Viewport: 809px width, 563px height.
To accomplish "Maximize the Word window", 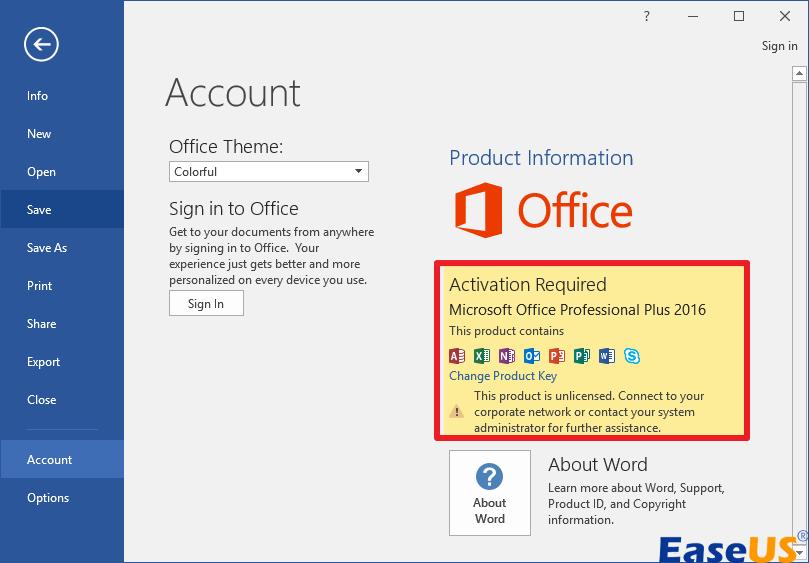I will coord(739,17).
